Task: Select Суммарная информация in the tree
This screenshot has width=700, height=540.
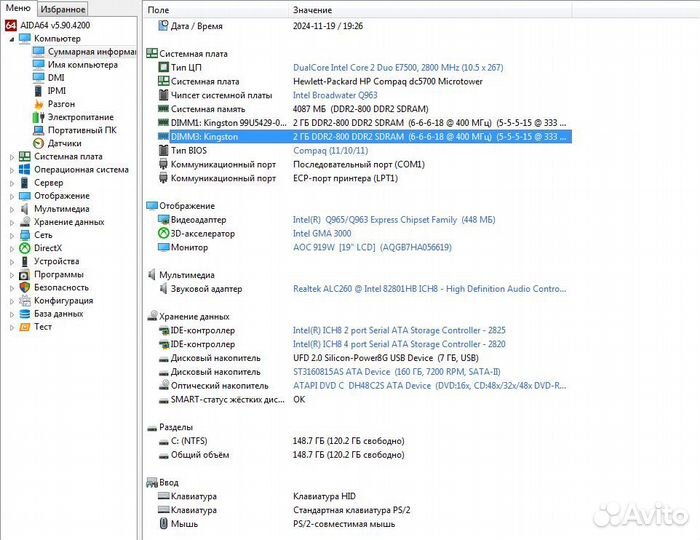Action: pyautogui.click(x=92, y=52)
